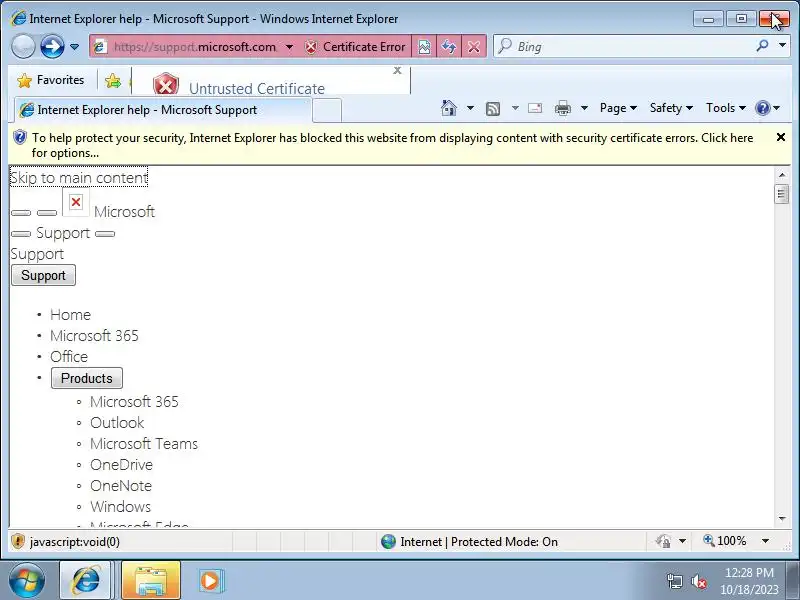Viewport: 800px width, 600px height.
Task: Close the yellow information bar
Action: coord(781,137)
